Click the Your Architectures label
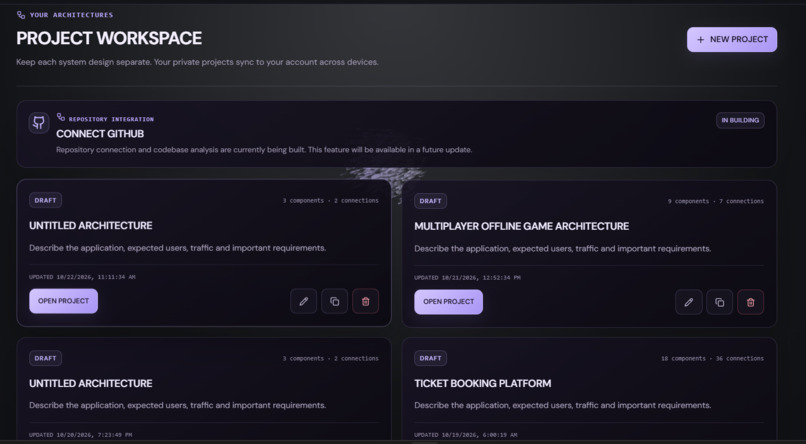 71,15
